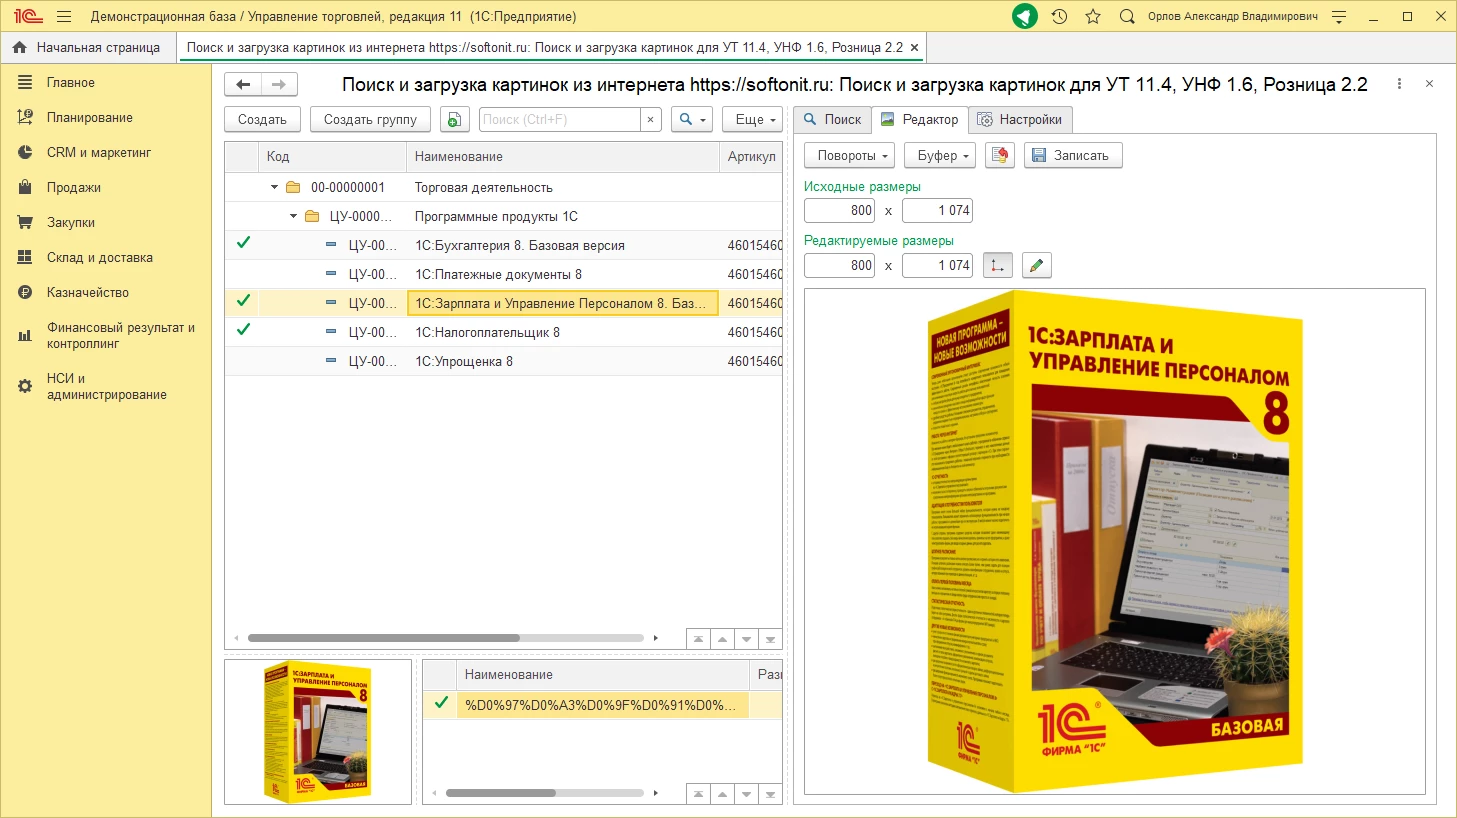
Task: Click the restore image icon next to Буфер
Action: pos(1000,155)
